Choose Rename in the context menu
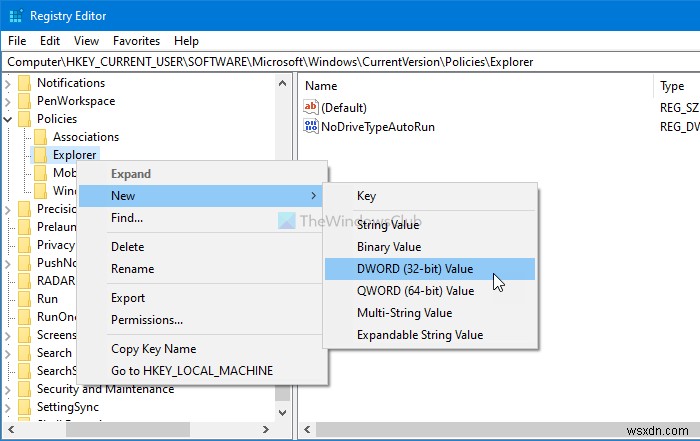This screenshot has height=441, width=700. tap(202, 269)
